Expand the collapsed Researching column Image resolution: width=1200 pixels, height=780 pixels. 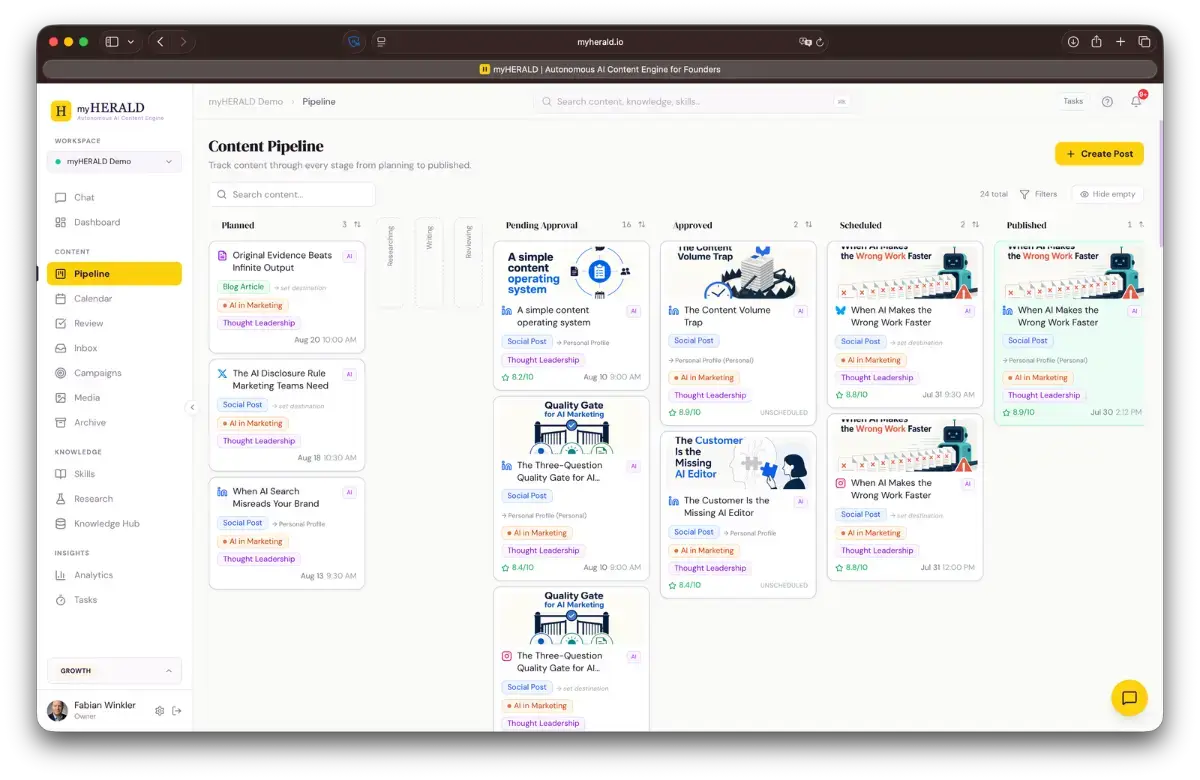[x=390, y=263]
